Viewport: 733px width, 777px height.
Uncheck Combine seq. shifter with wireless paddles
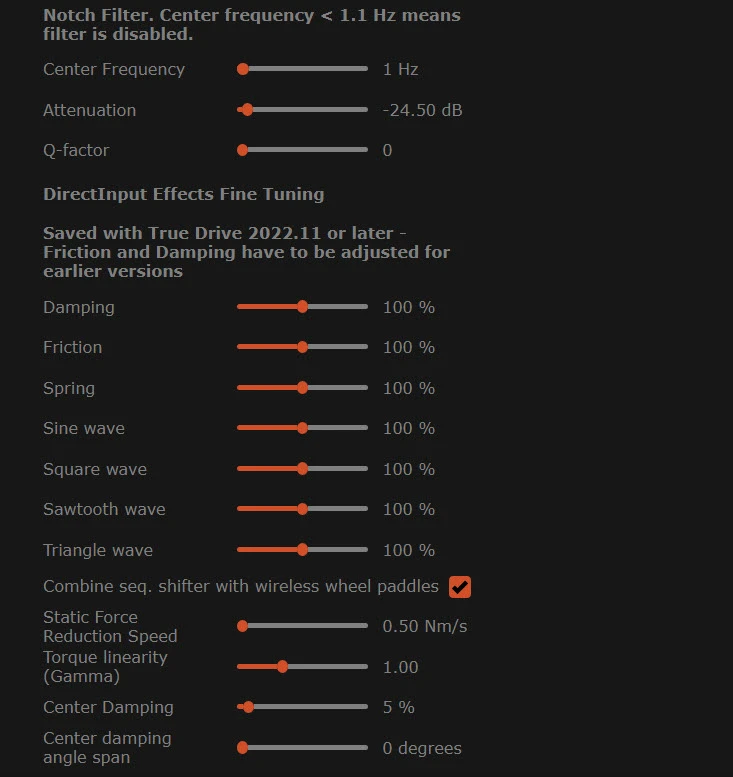460,587
